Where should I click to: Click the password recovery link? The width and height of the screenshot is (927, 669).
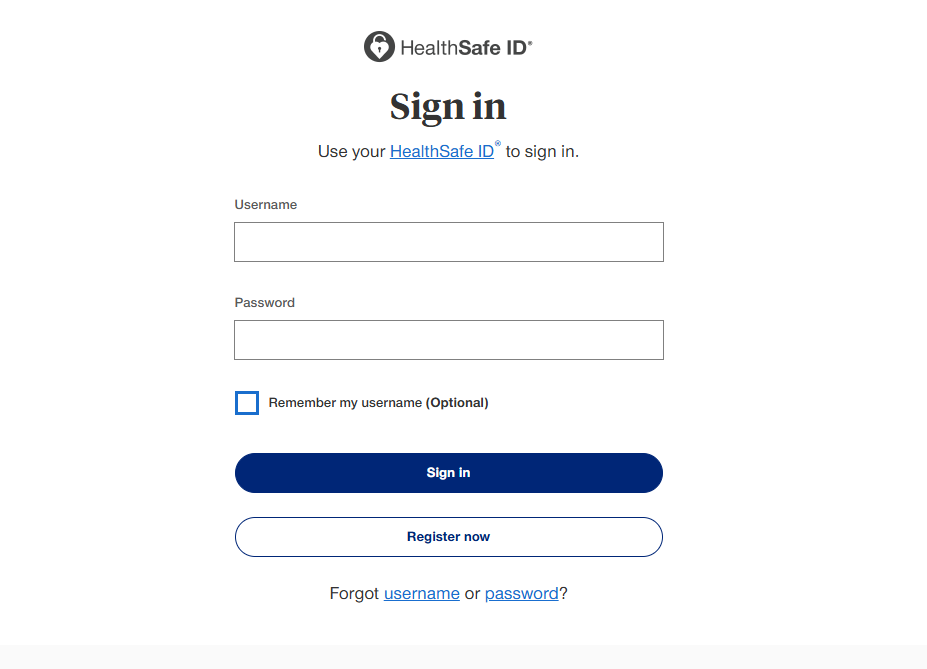coord(521,593)
